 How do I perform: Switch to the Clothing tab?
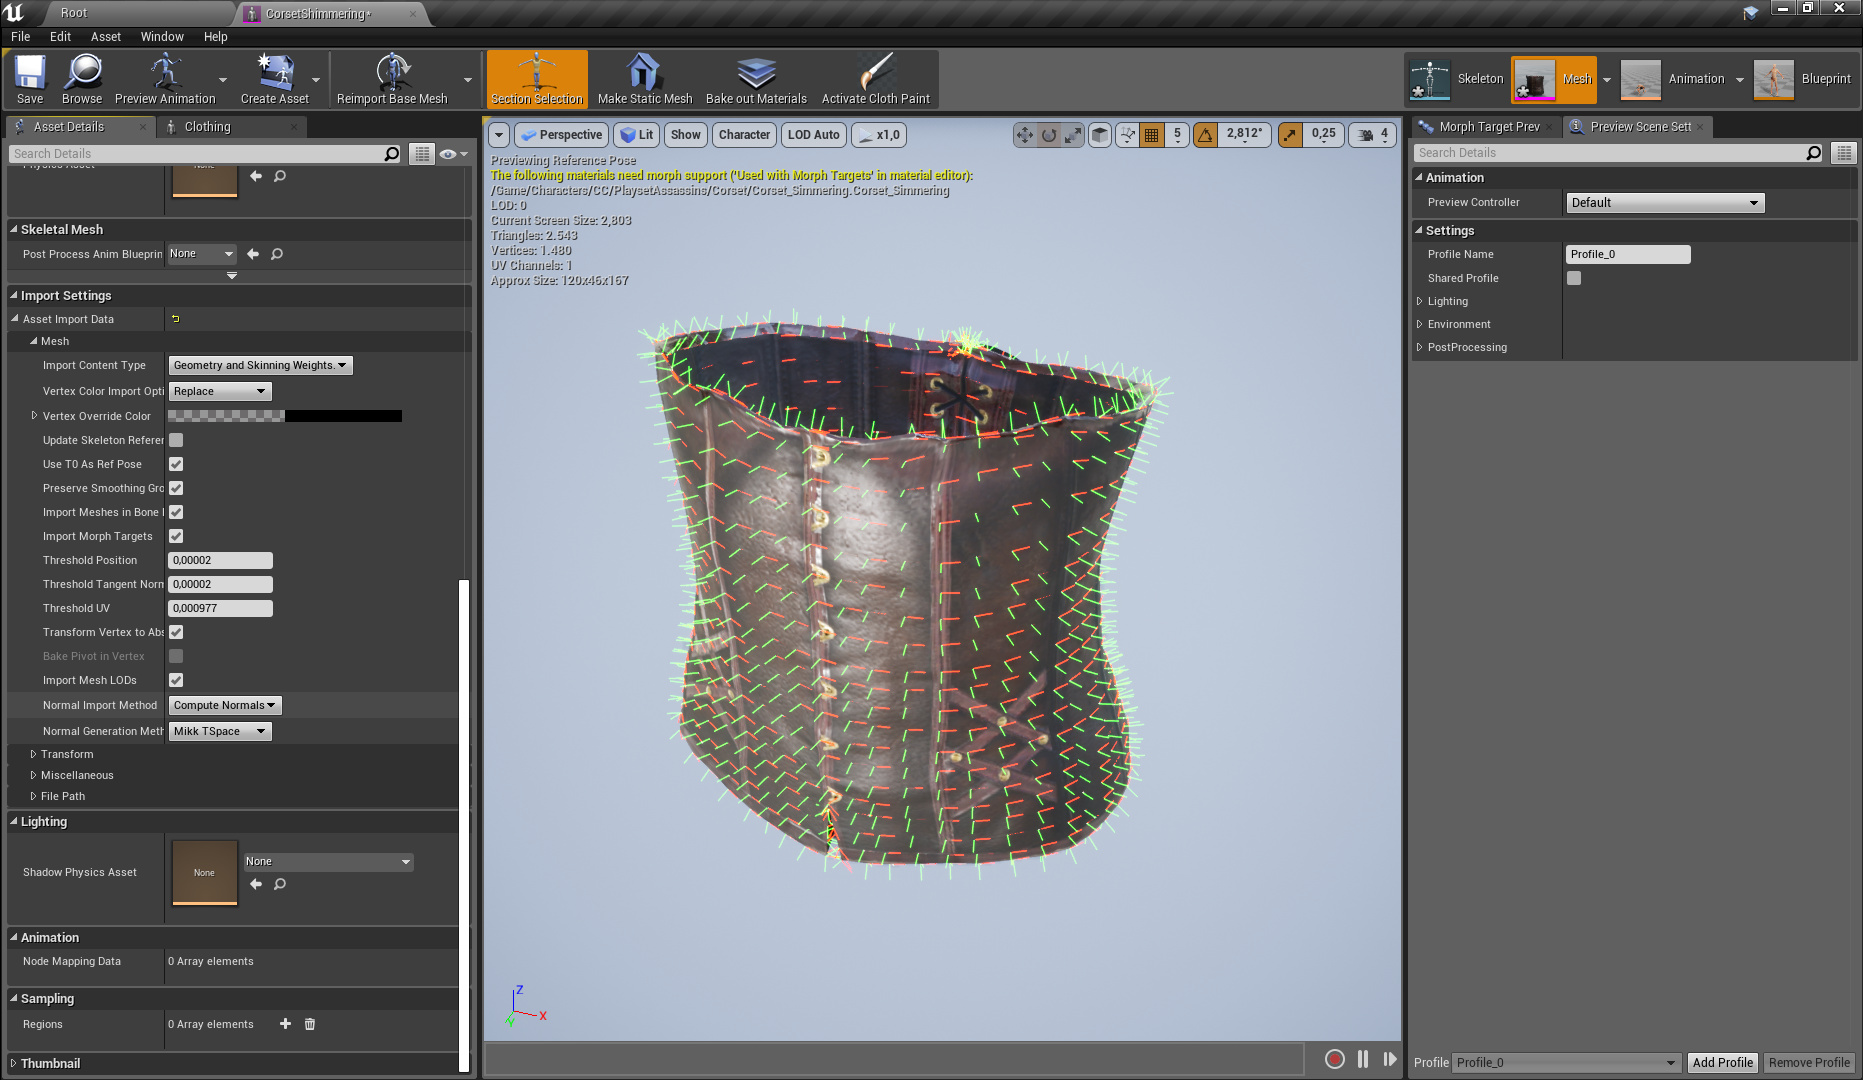pyautogui.click(x=207, y=127)
